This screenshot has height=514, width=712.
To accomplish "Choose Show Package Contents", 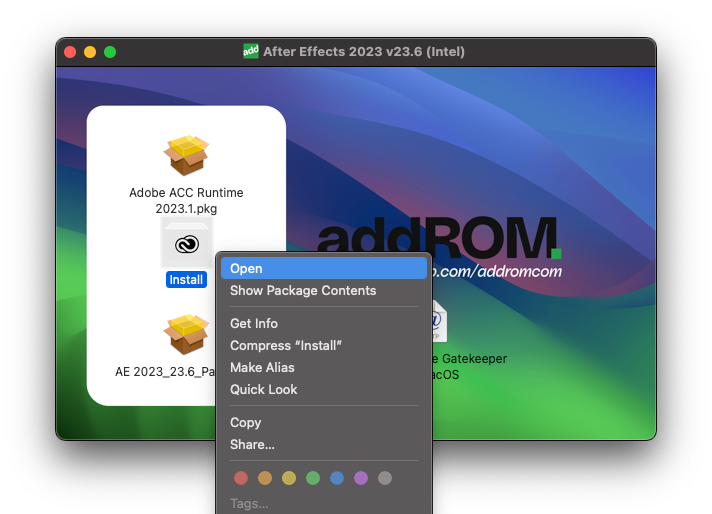I will [x=324, y=291].
